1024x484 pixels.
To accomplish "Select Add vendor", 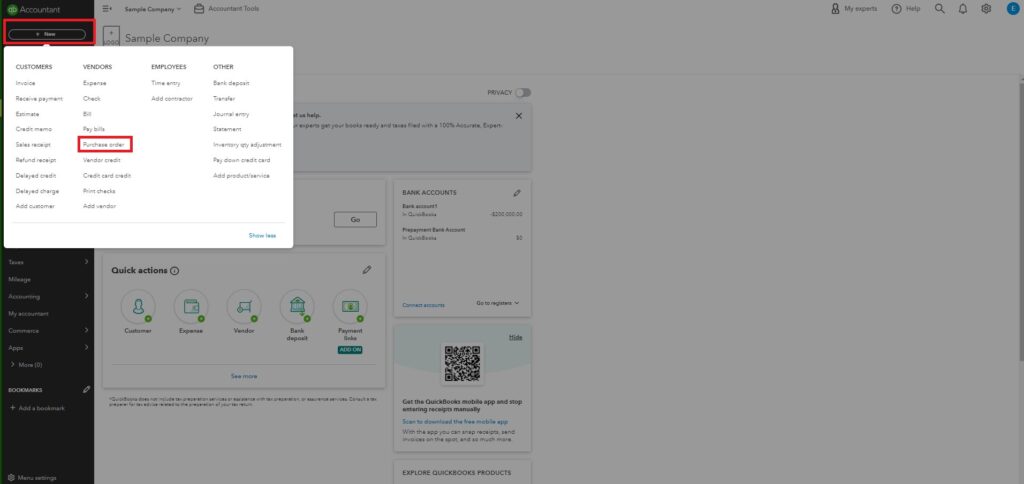I will click(x=99, y=206).
